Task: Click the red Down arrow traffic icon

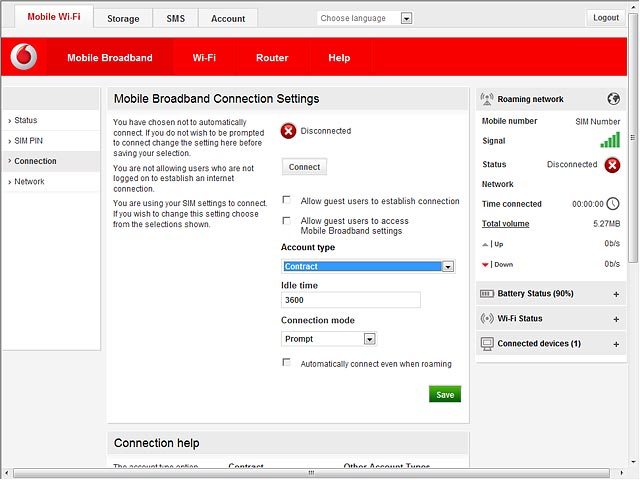Action: (x=485, y=264)
